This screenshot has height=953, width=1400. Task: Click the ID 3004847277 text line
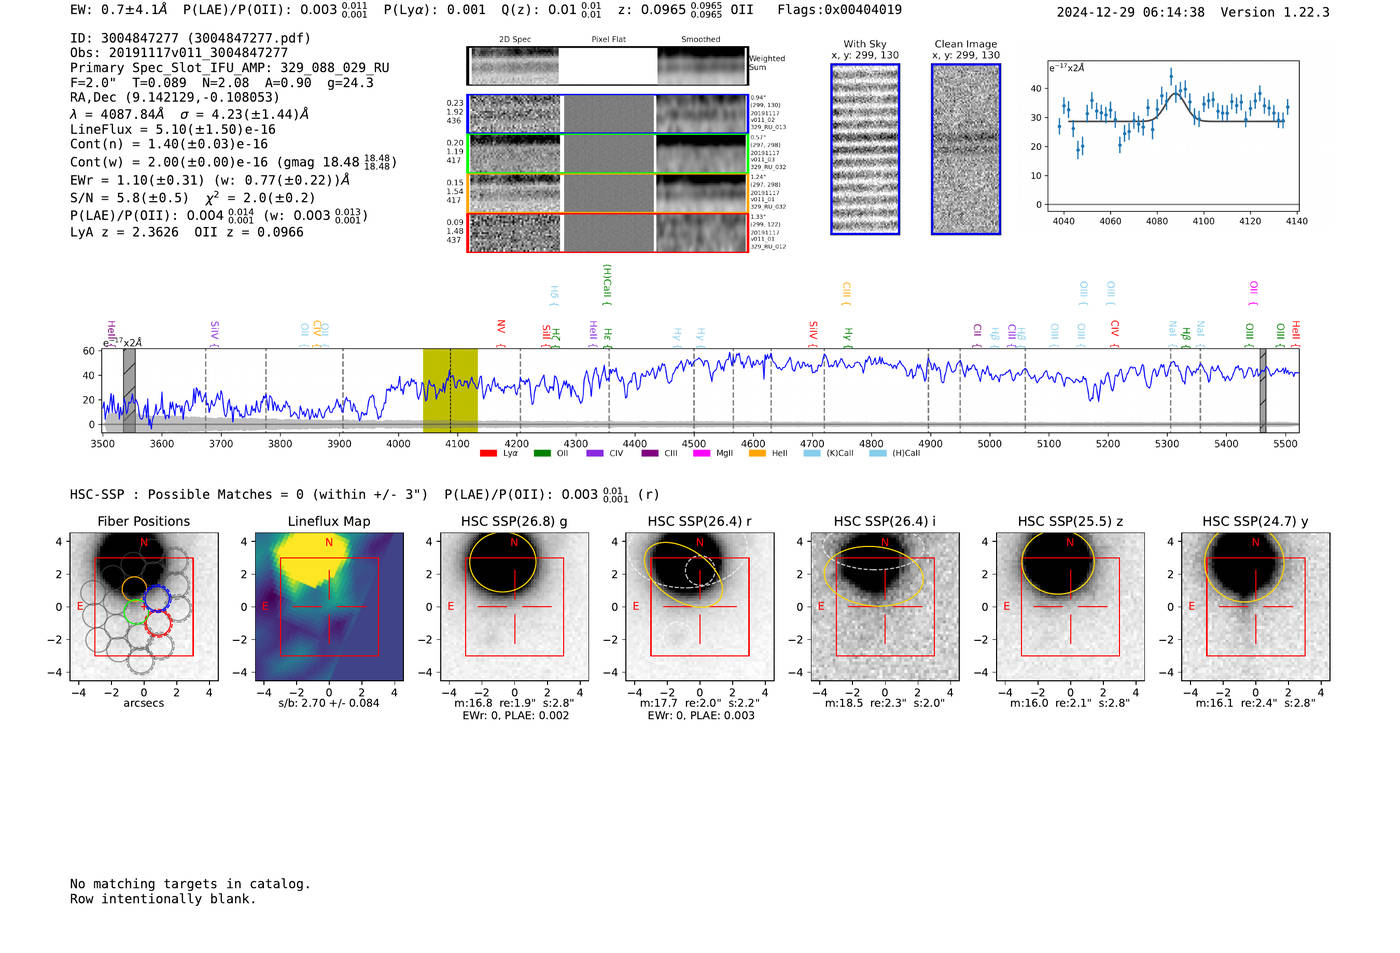pyautogui.click(x=190, y=38)
